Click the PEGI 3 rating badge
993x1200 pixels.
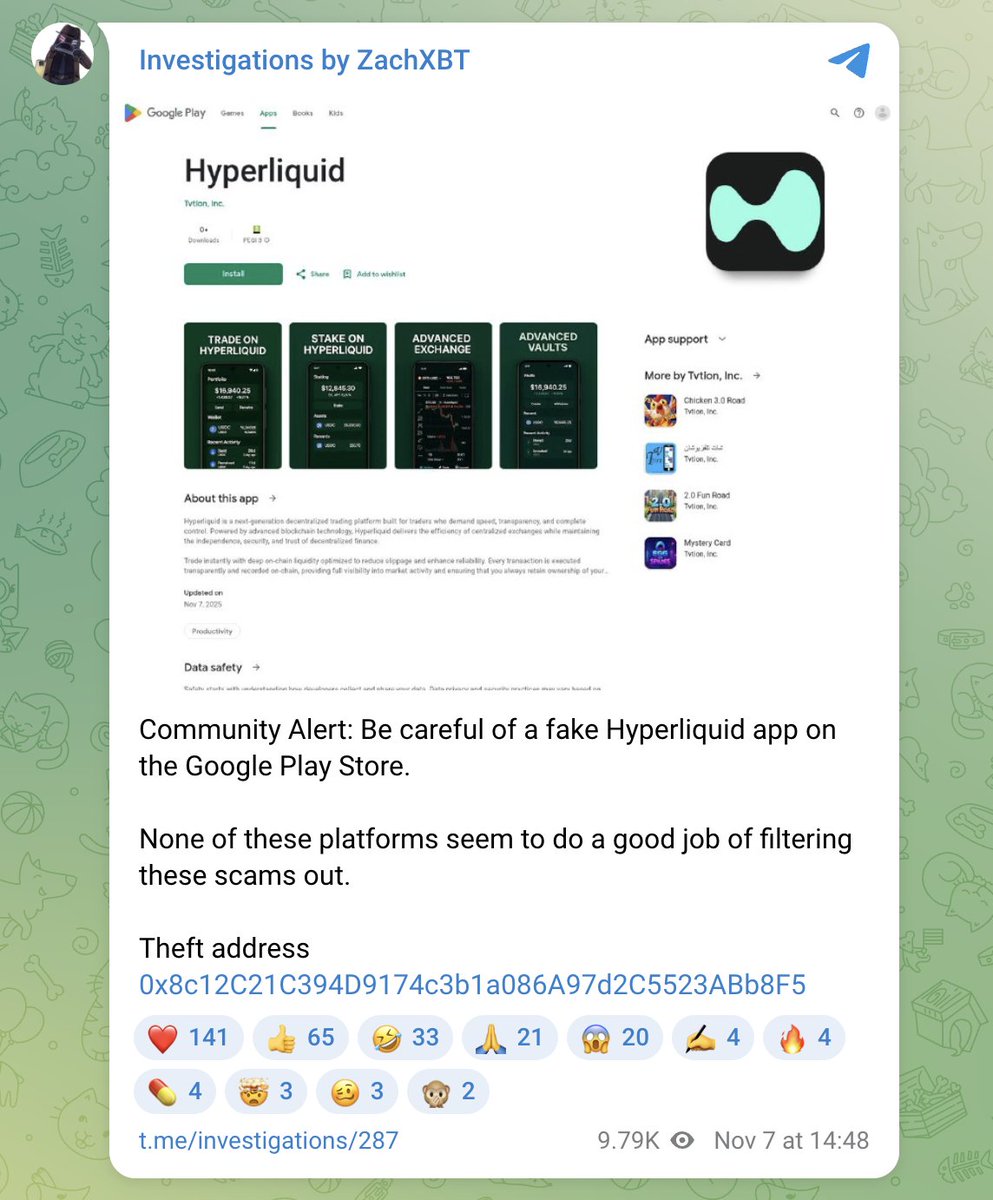[x=256, y=234]
